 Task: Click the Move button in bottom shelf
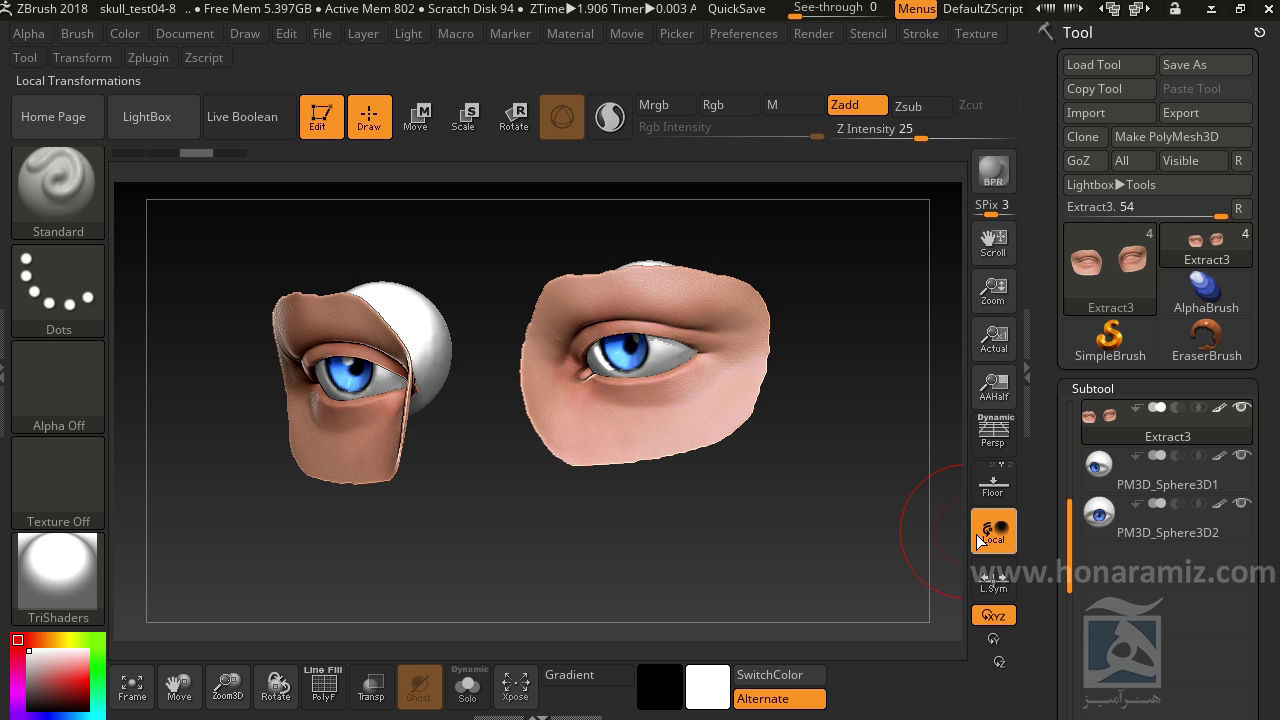click(179, 687)
